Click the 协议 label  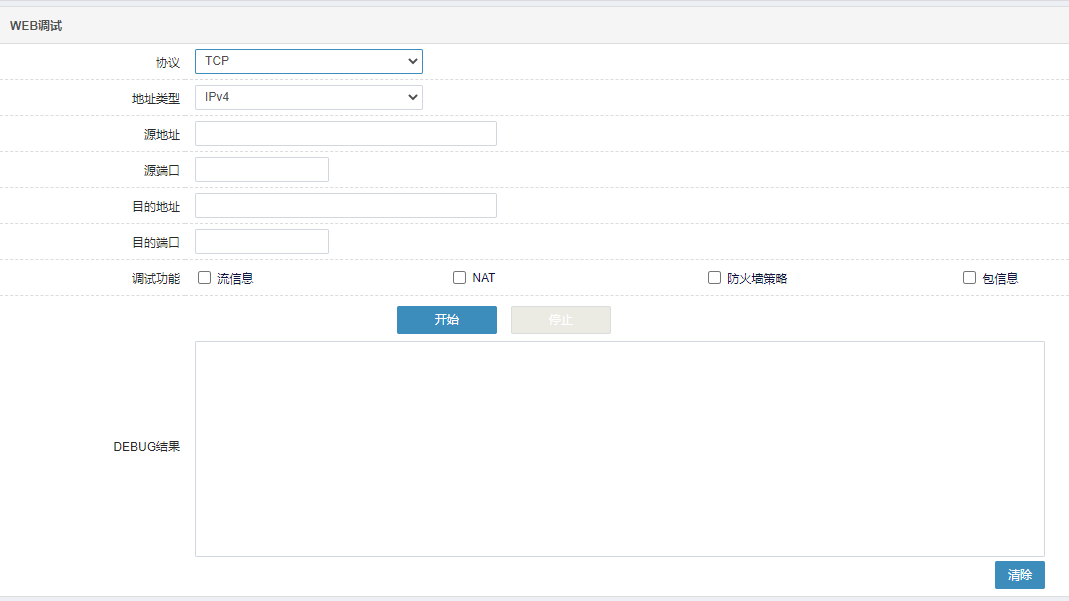168,63
